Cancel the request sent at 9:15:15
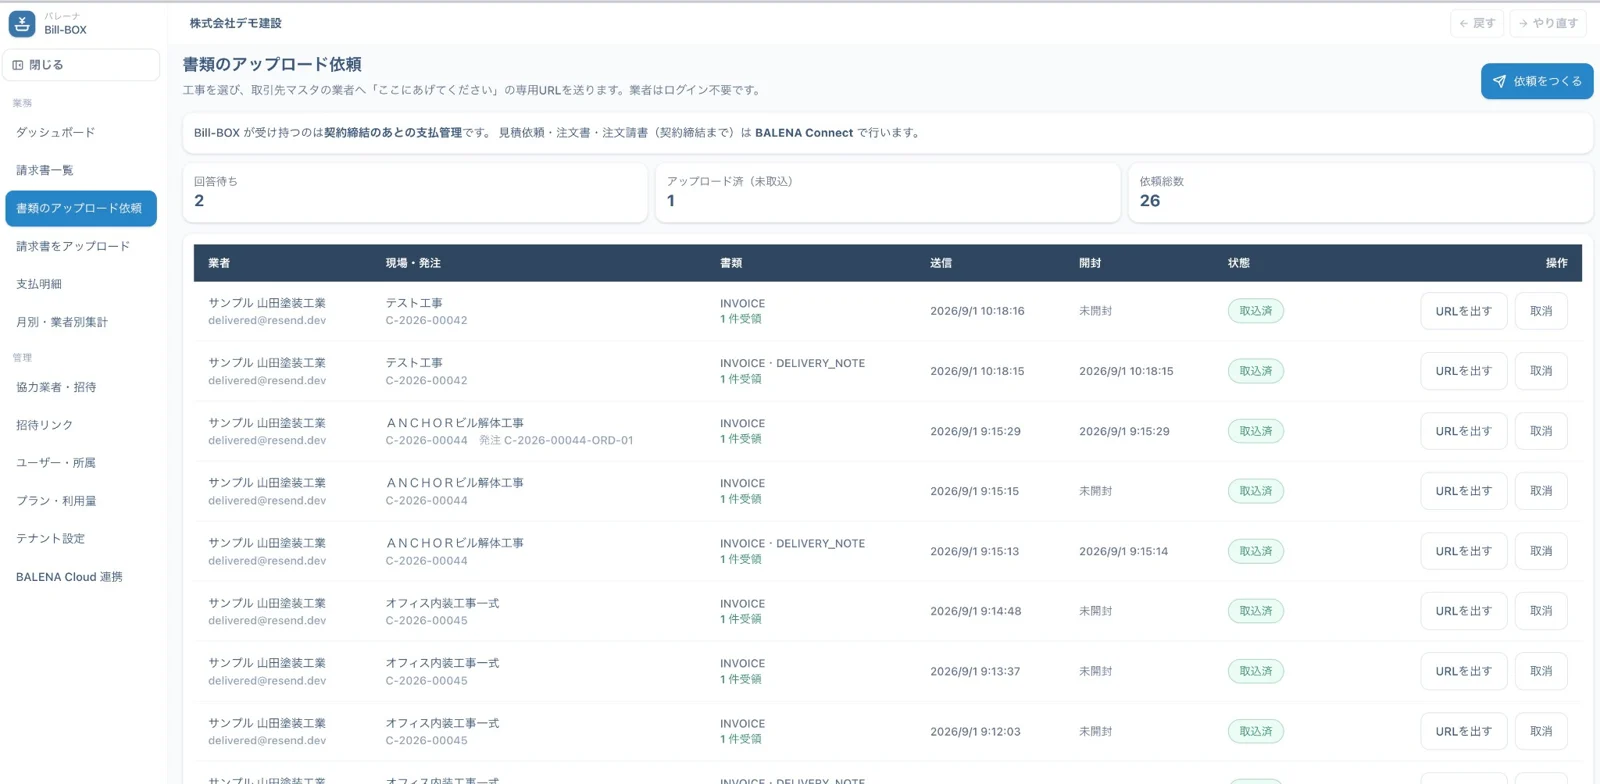The height and width of the screenshot is (784, 1600). 1541,491
